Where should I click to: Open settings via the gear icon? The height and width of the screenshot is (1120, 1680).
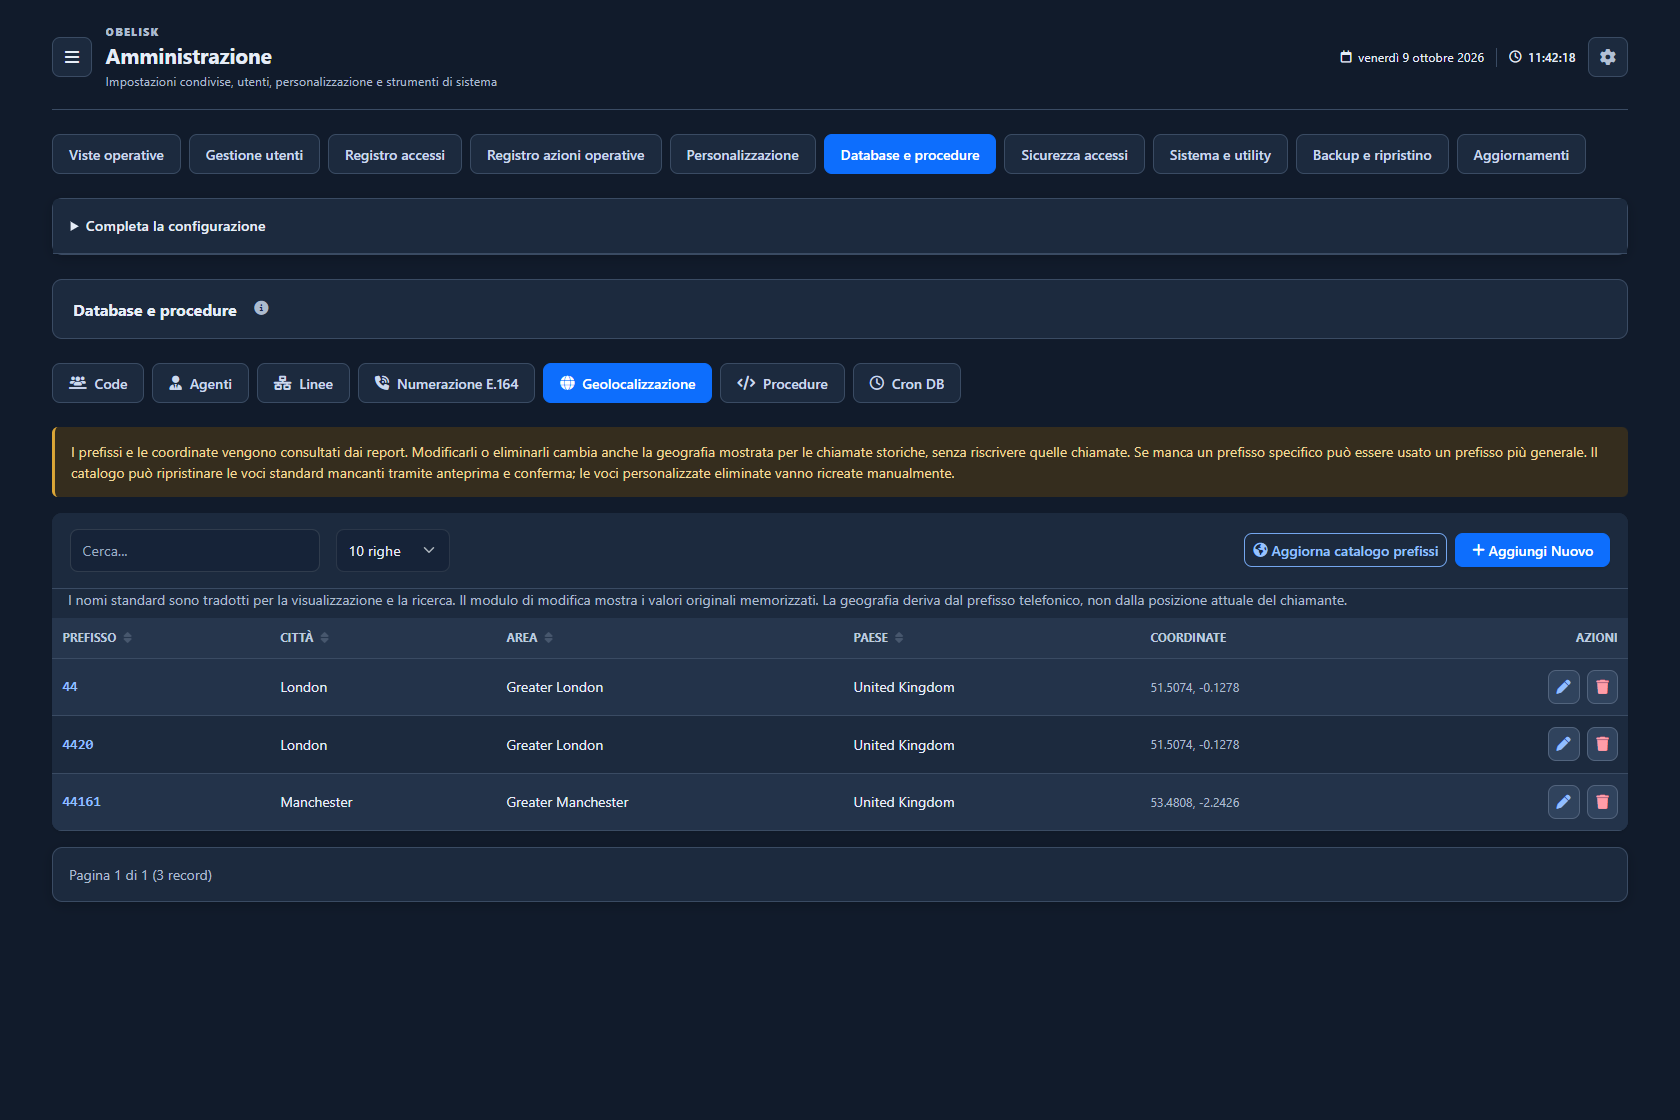pyautogui.click(x=1608, y=57)
